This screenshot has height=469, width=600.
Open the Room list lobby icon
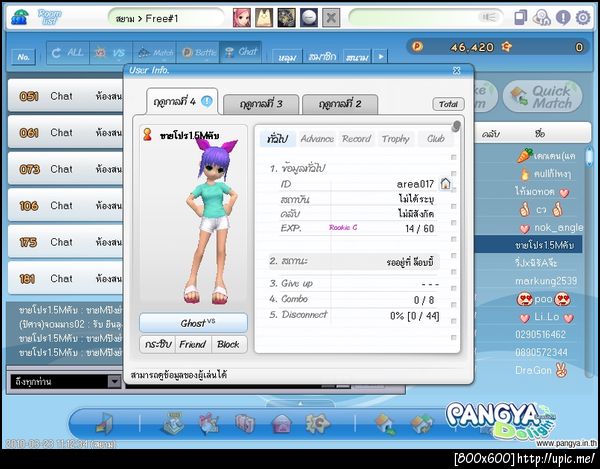(20, 17)
